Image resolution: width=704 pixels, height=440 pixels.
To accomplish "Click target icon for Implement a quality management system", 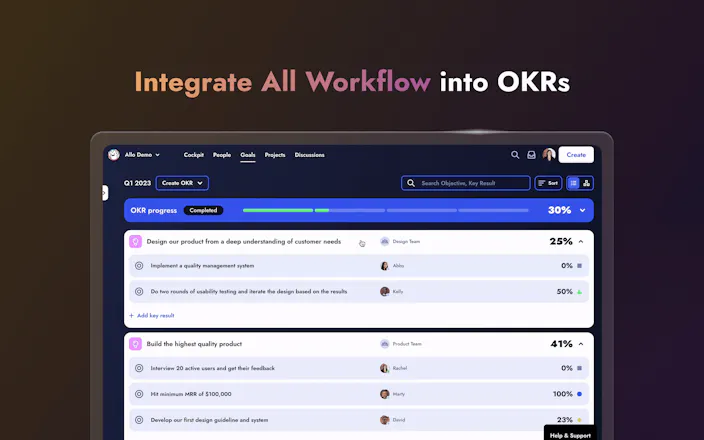I will click(x=139, y=266).
